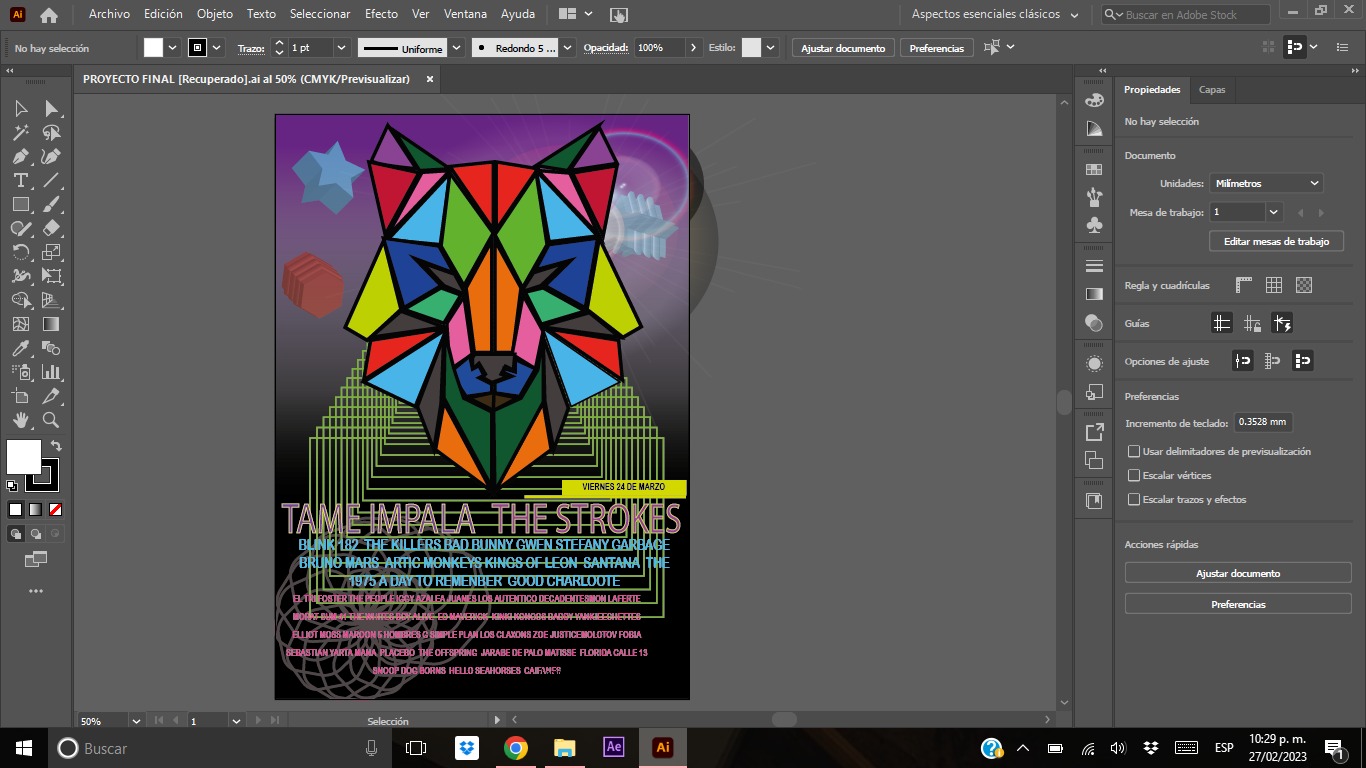
Task: Select the Mesh tool
Action: pyautogui.click(x=20, y=324)
